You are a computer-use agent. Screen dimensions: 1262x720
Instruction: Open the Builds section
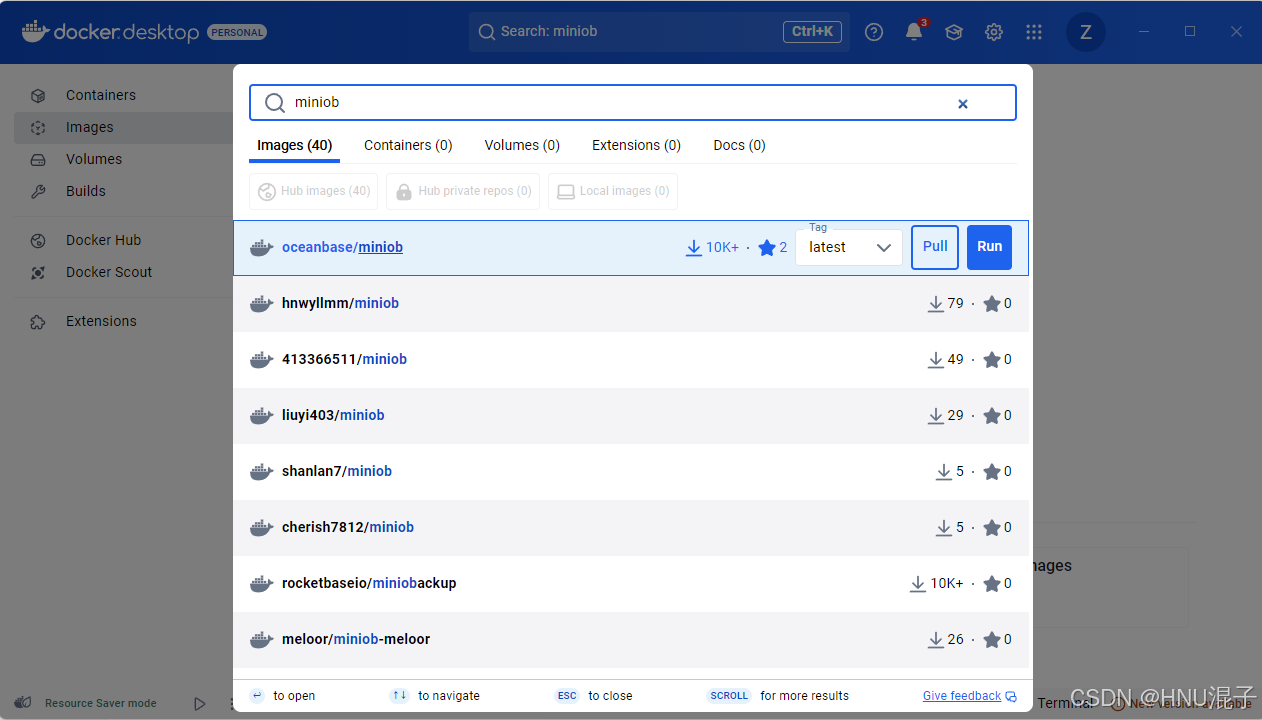(x=85, y=191)
